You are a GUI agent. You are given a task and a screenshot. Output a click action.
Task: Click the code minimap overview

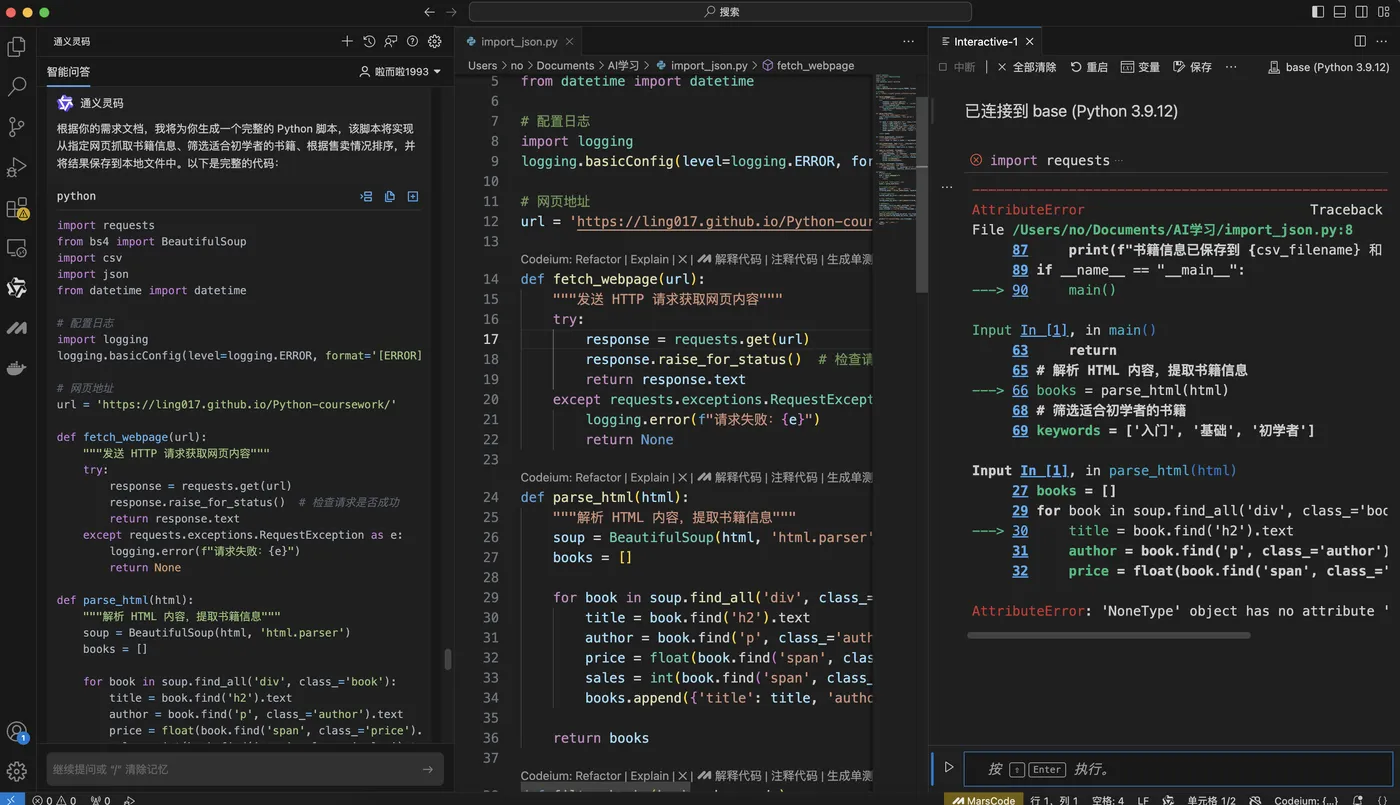[895, 150]
